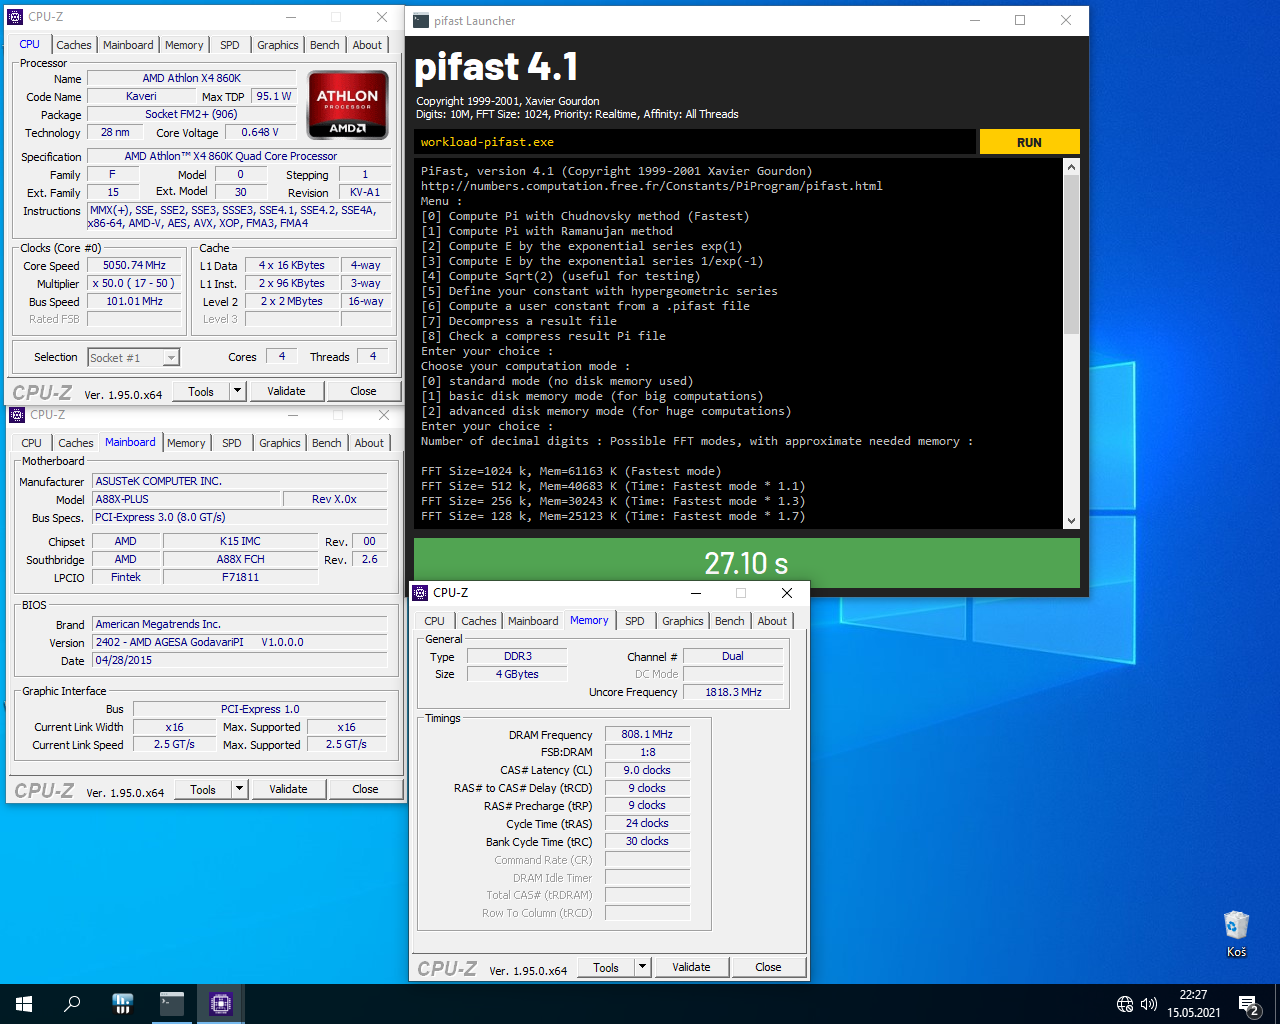This screenshot has height=1024, width=1280.
Task: Click the Core Speed value 5050.74 MHz
Action: pyautogui.click(x=135, y=265)
